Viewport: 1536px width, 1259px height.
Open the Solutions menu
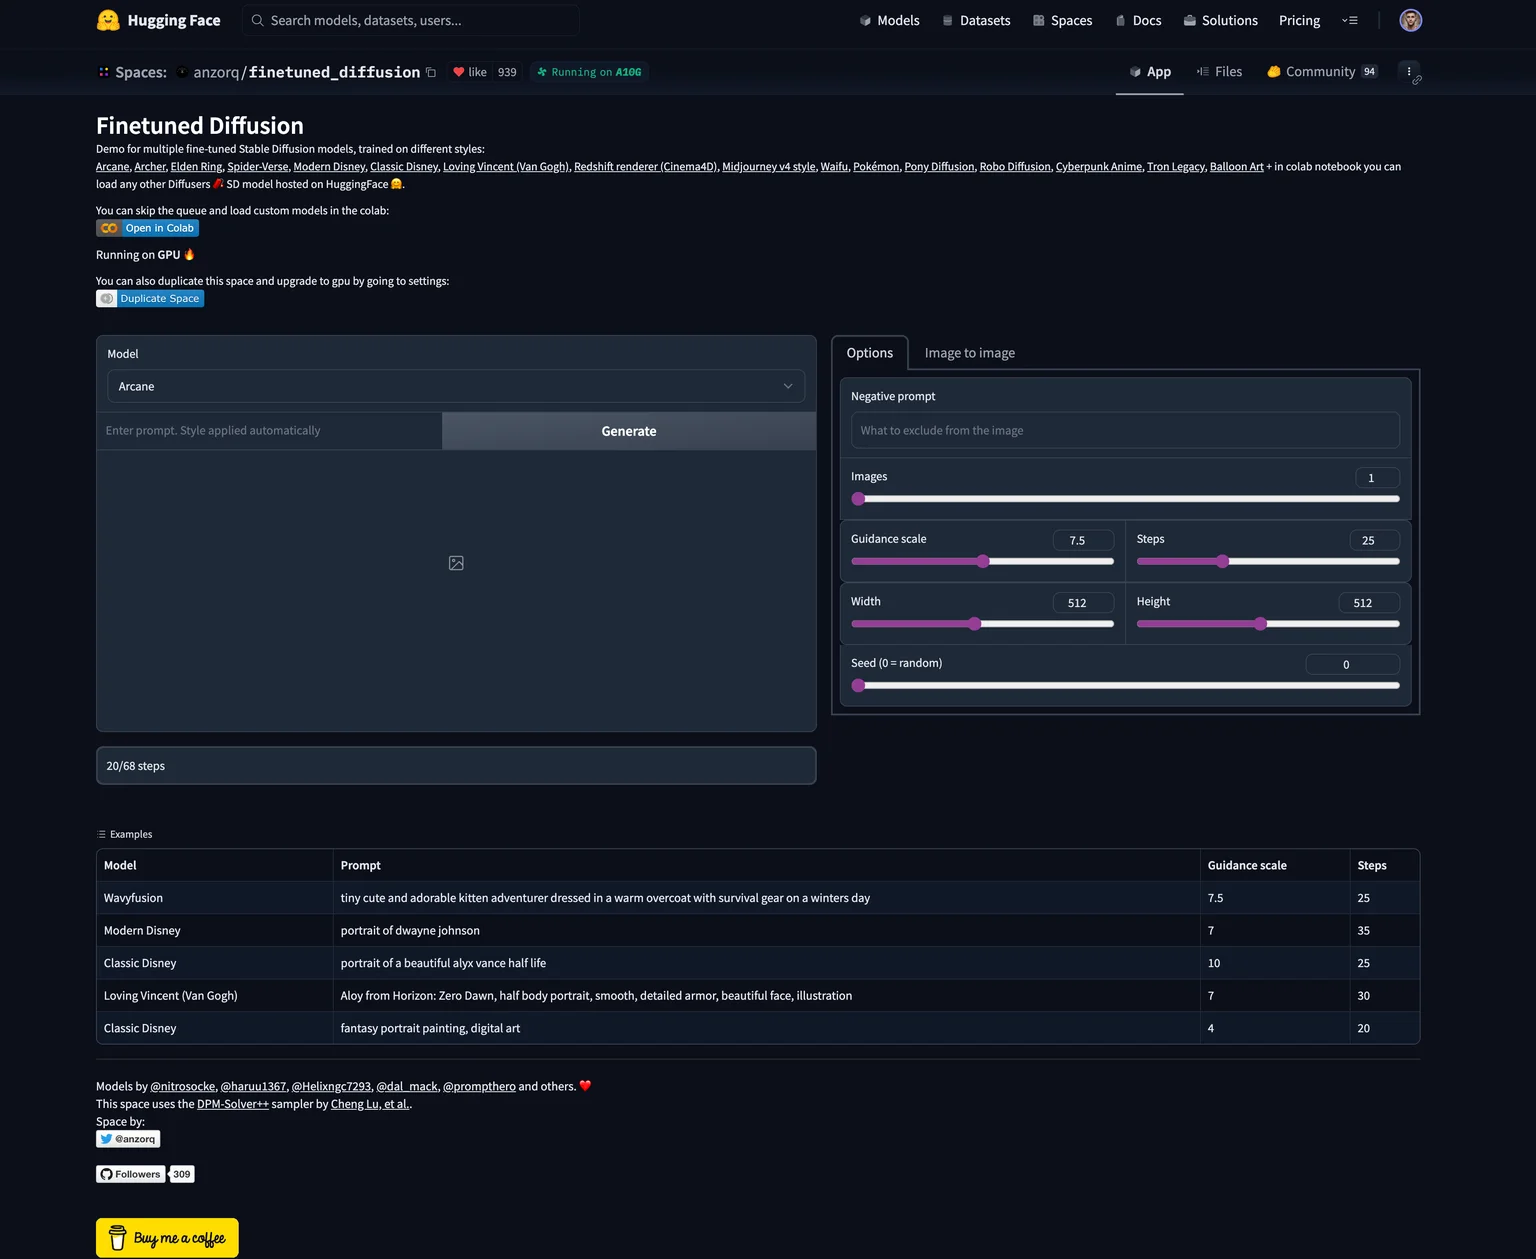(1220, 20)
